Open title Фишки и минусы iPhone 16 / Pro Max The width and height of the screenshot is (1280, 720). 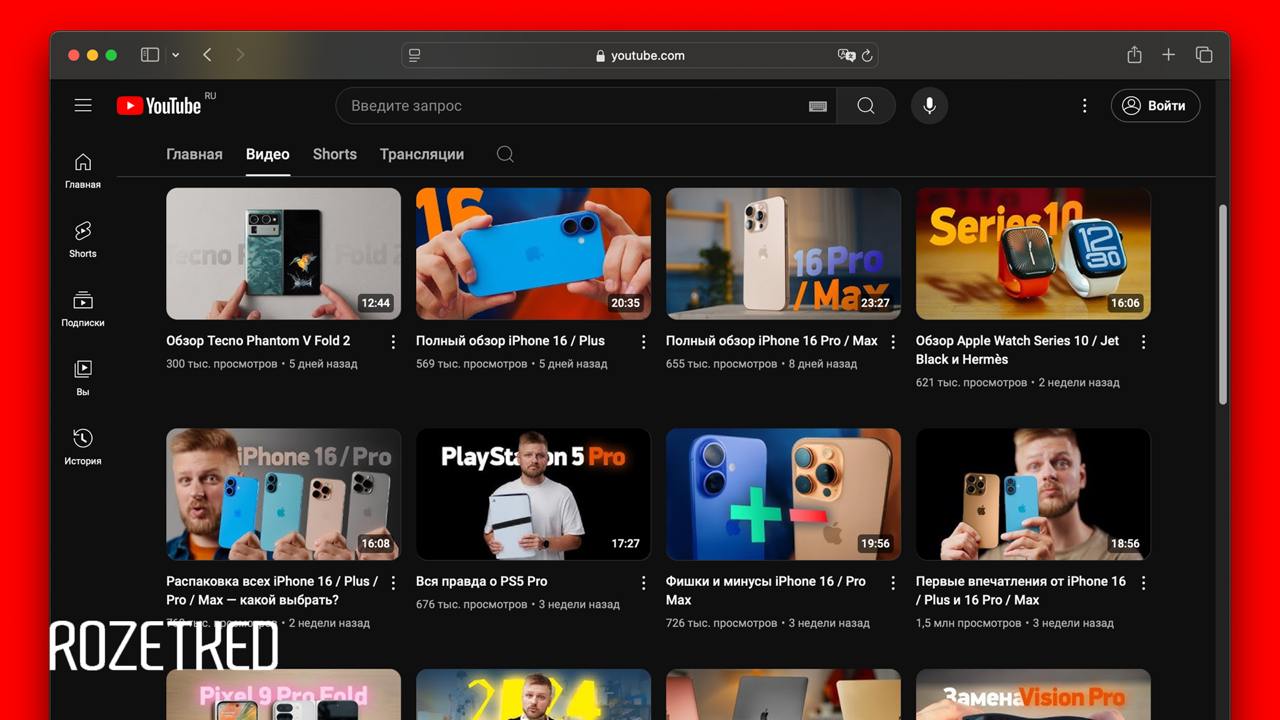[766, 590]
